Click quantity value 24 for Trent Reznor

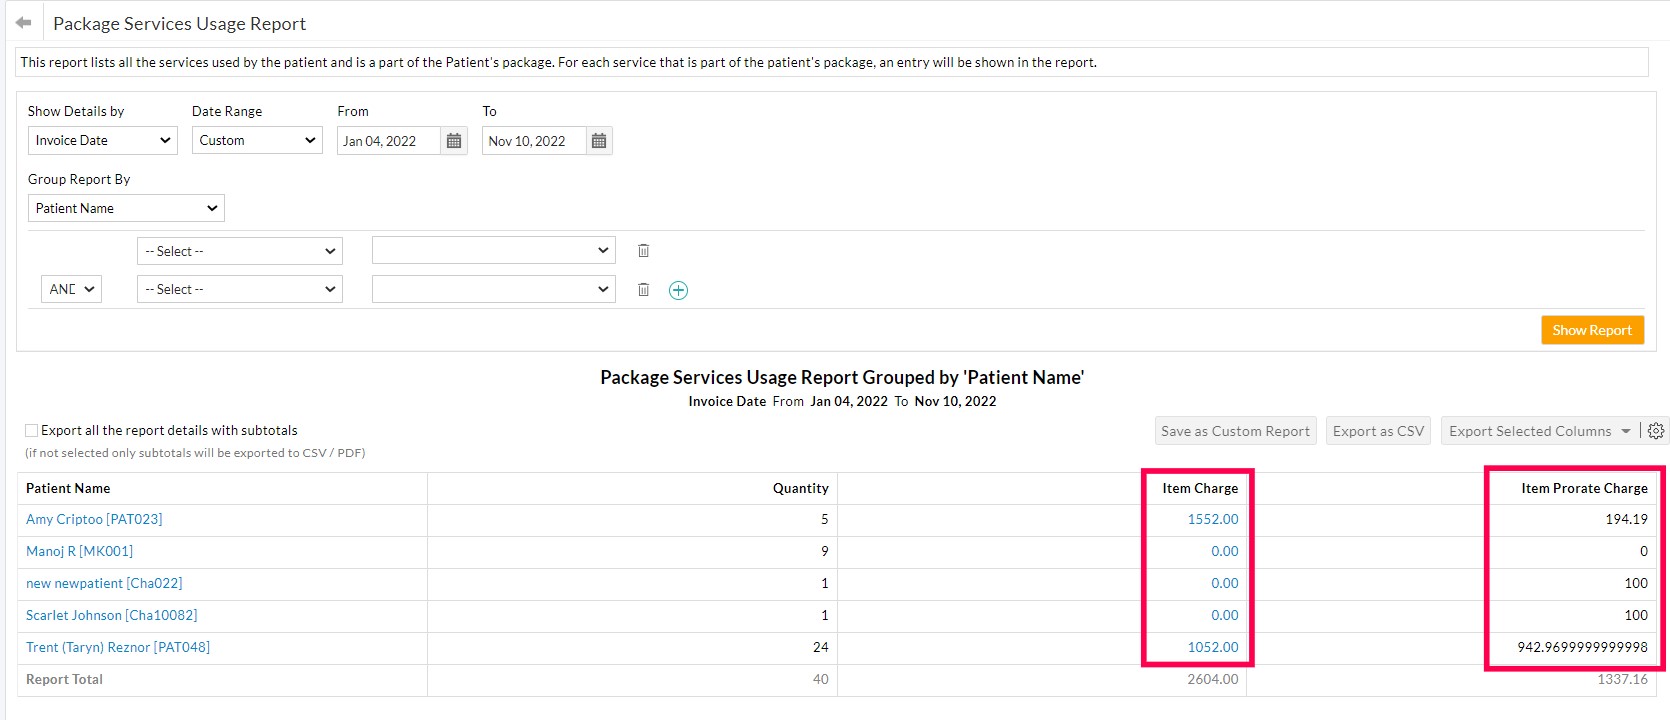coord(821,647)
